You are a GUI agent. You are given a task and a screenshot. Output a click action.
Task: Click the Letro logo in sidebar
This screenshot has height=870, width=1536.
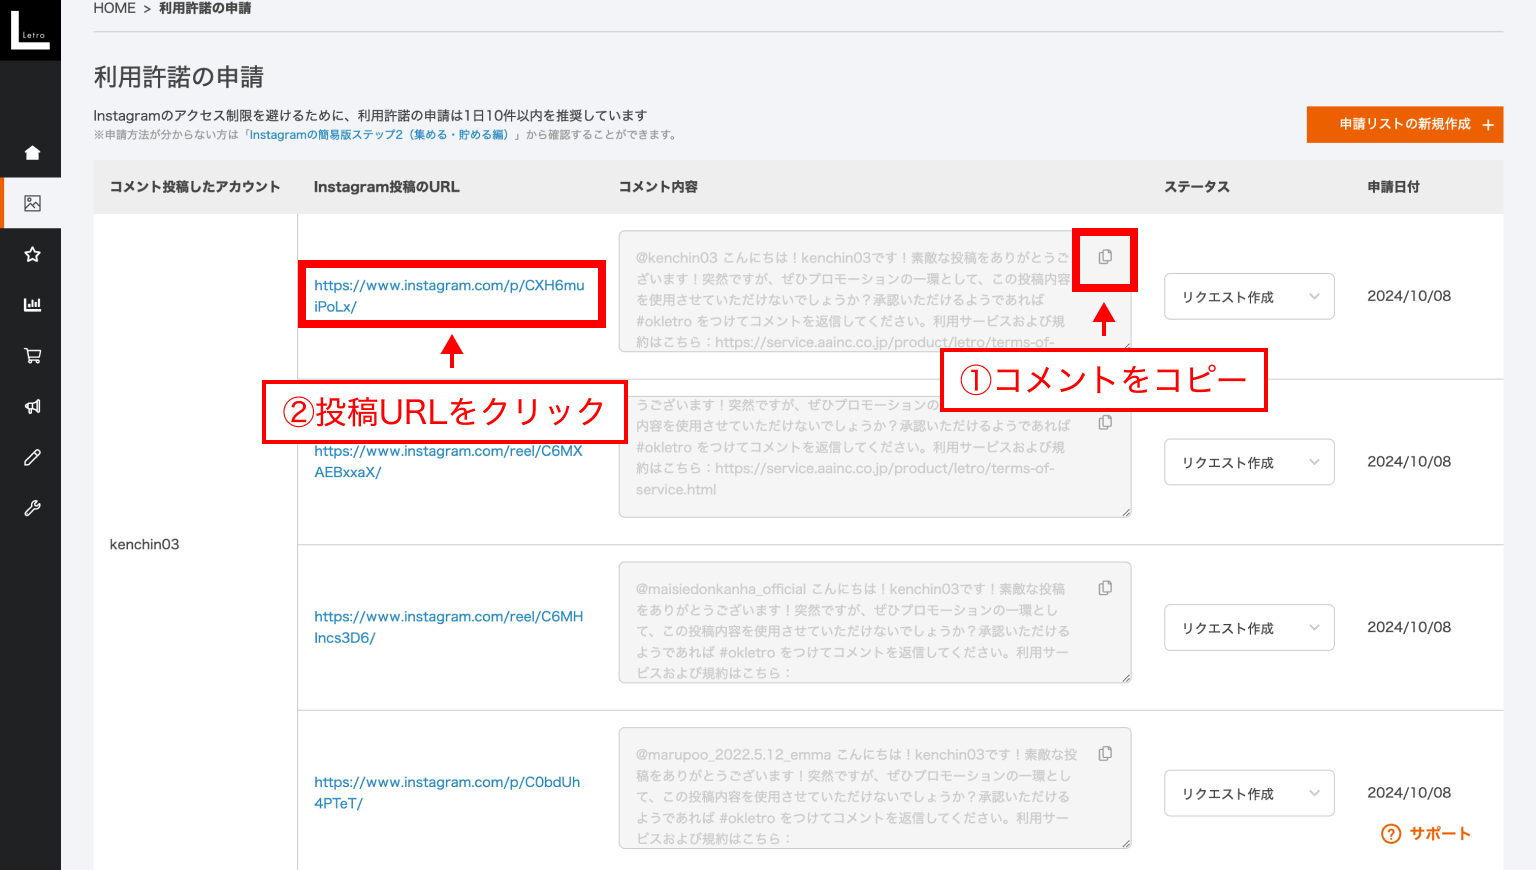[x=30, y=30]
